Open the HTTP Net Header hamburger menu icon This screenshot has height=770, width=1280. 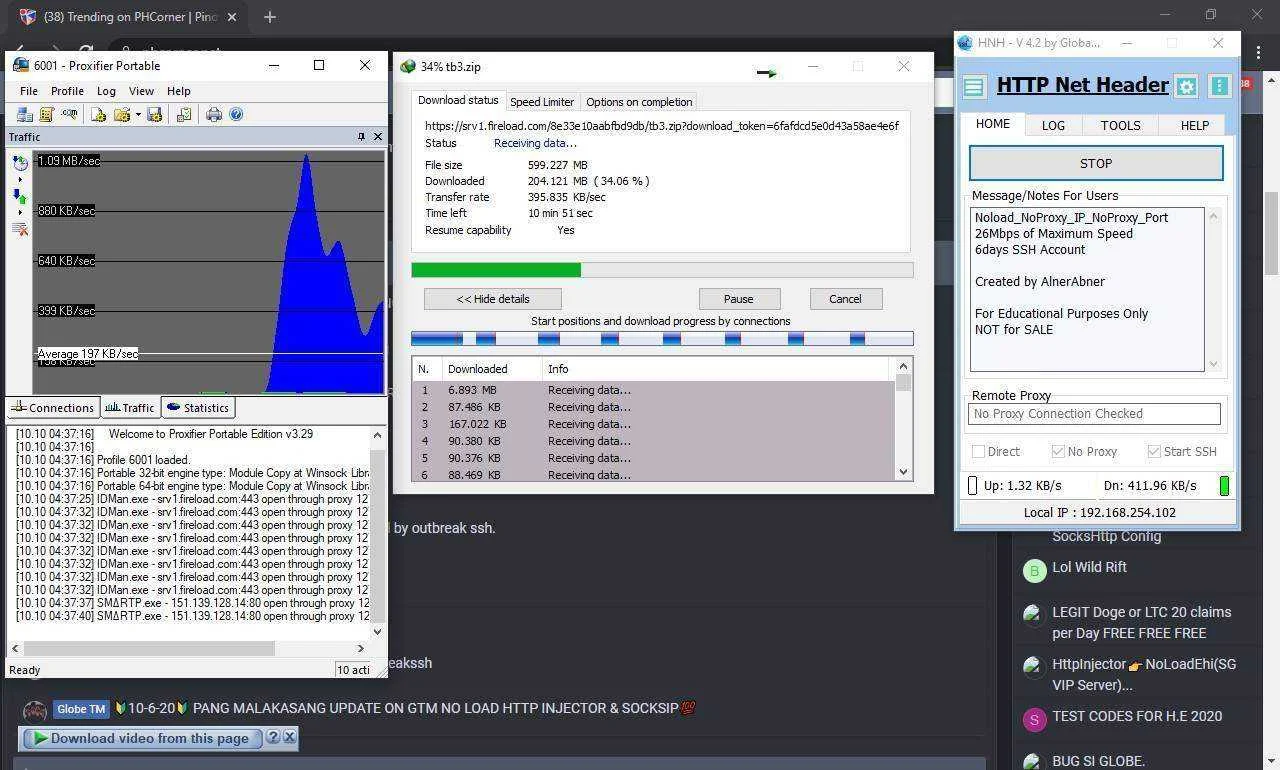(x=974, y=87)
